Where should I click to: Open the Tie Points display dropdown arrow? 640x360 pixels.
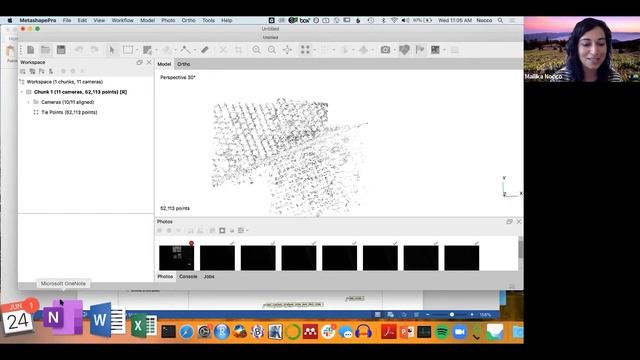pos(315,50)
